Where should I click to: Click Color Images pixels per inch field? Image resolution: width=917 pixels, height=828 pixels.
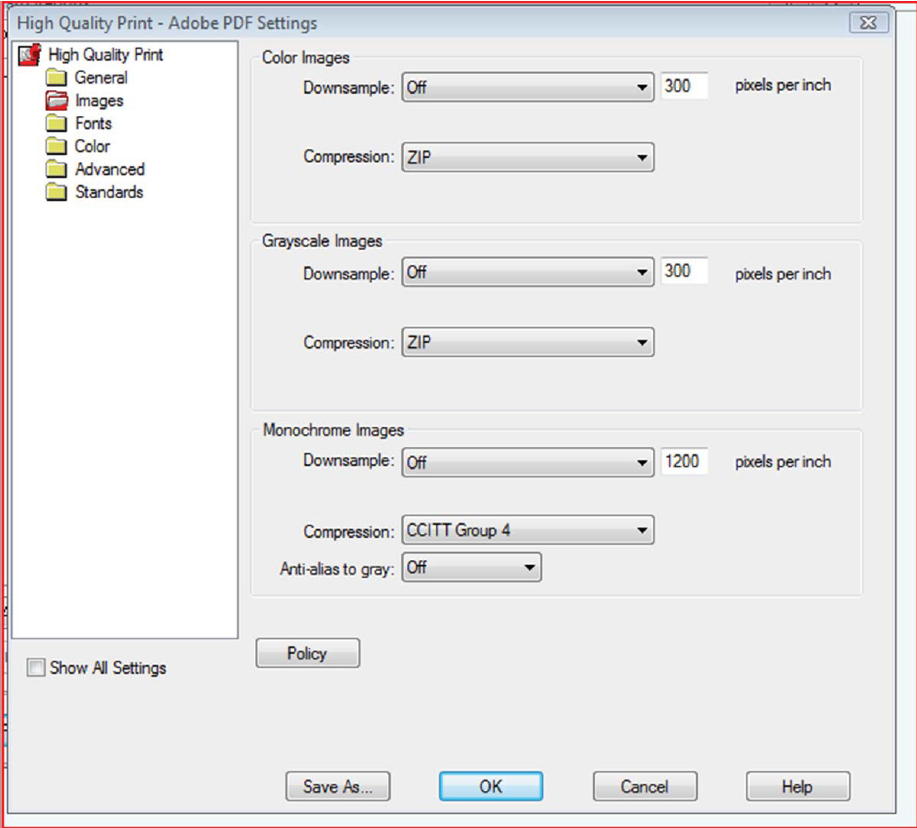pos(684,87)
